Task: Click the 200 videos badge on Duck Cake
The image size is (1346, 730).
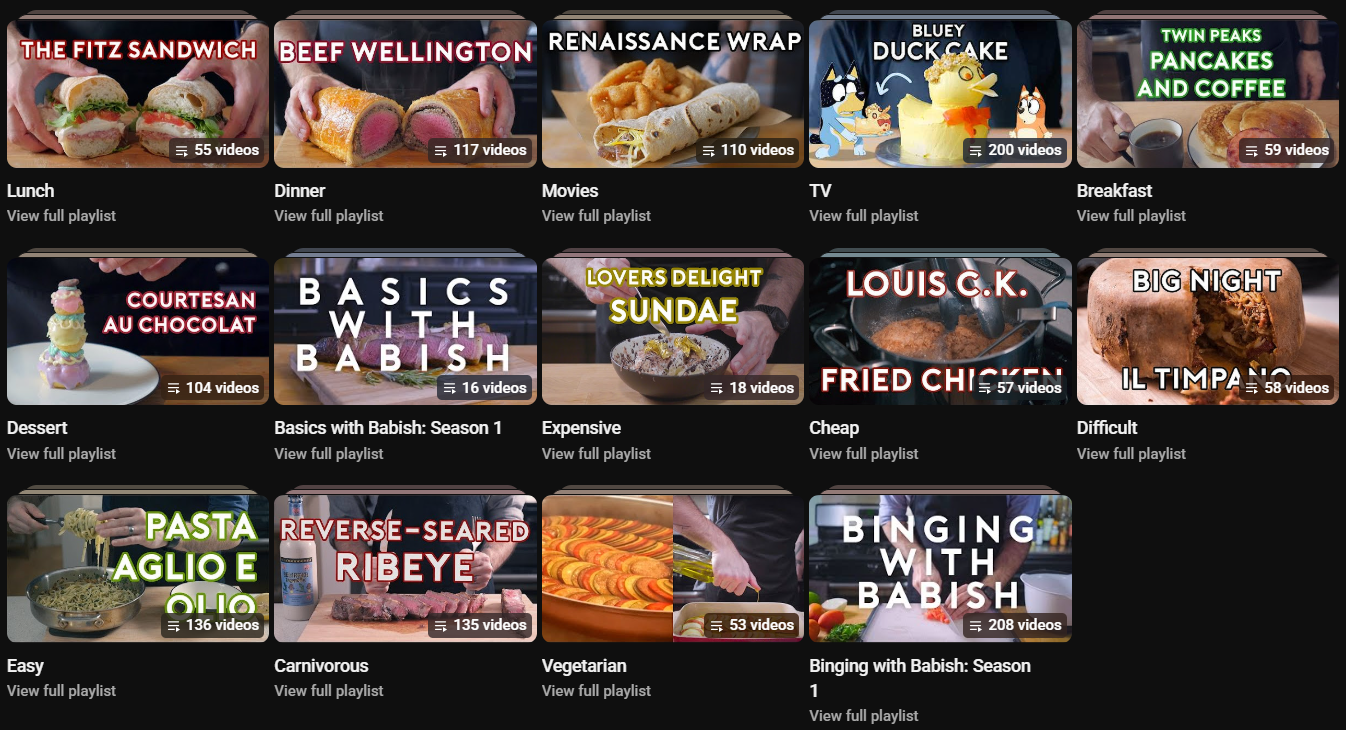Action: (1015, 150)
